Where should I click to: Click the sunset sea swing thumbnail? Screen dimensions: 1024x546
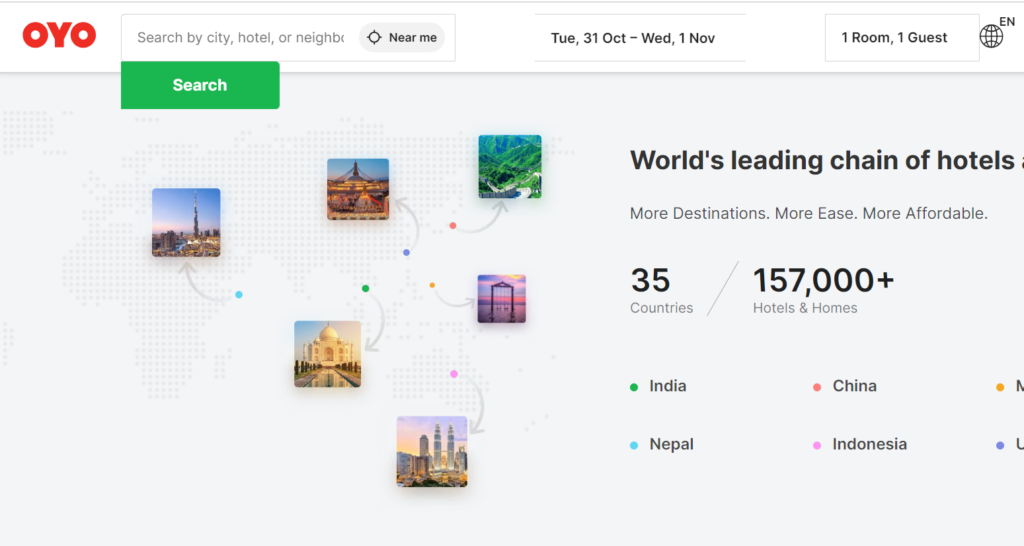(502, 298)
